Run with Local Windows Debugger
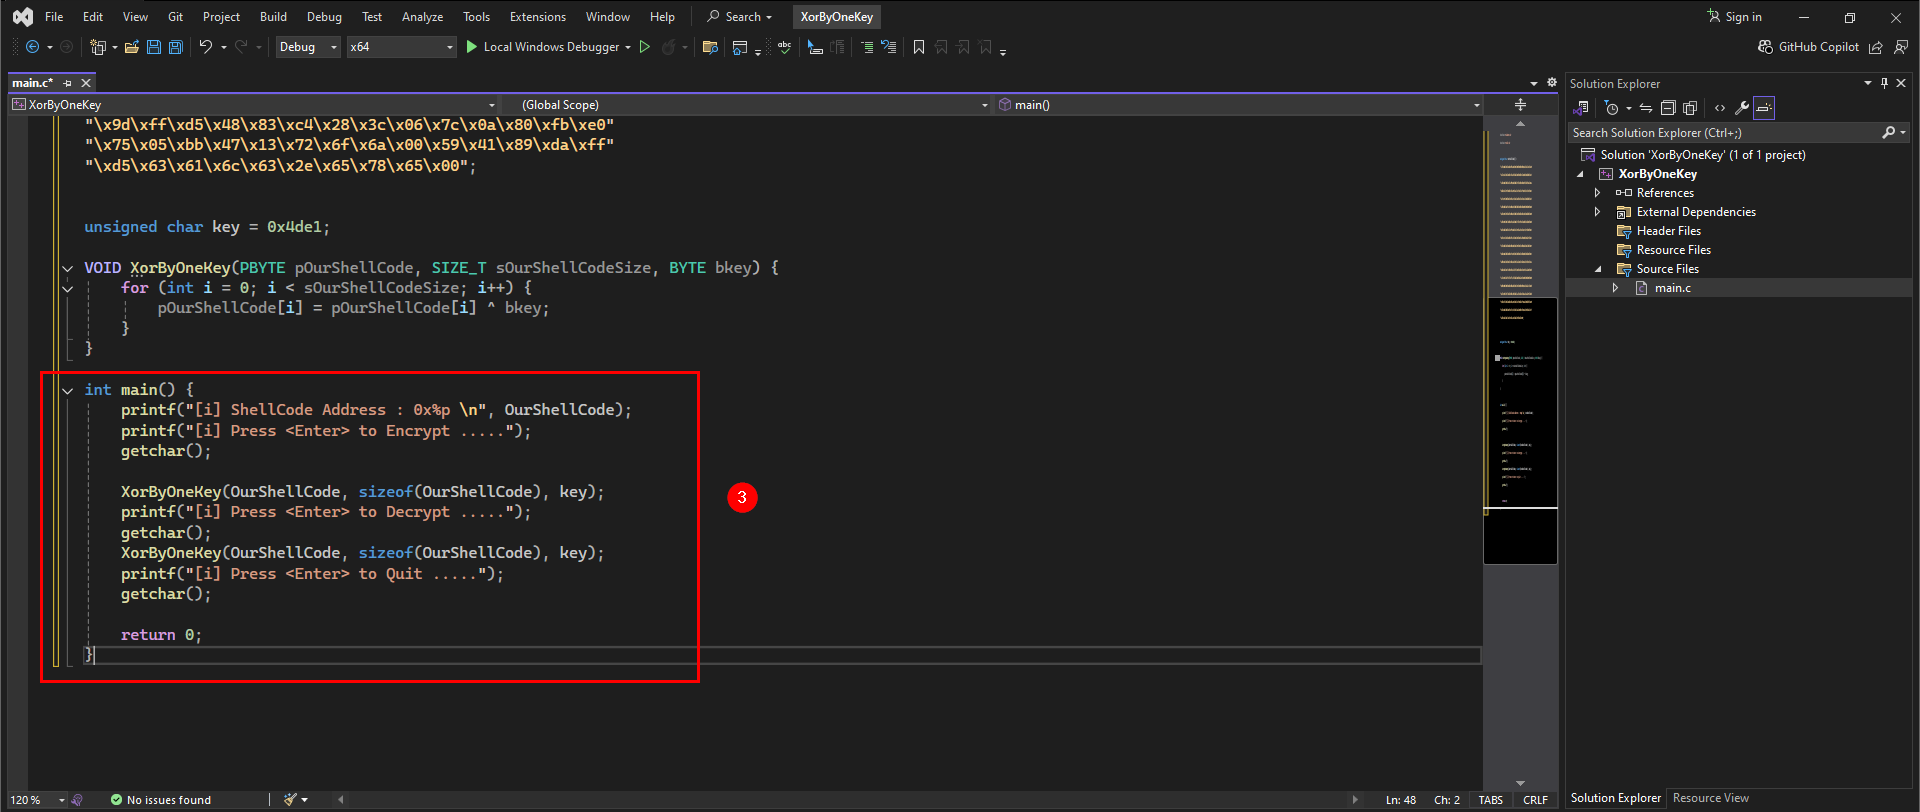Screen dimensions: 1920x812 (x=543, y=47)
